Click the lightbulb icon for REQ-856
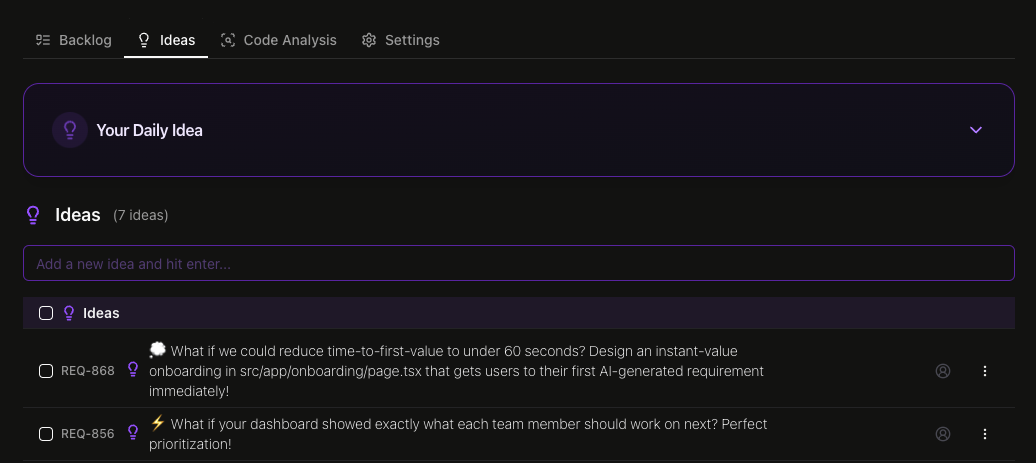The image size is (1036, 463). (x=133, y=433)
